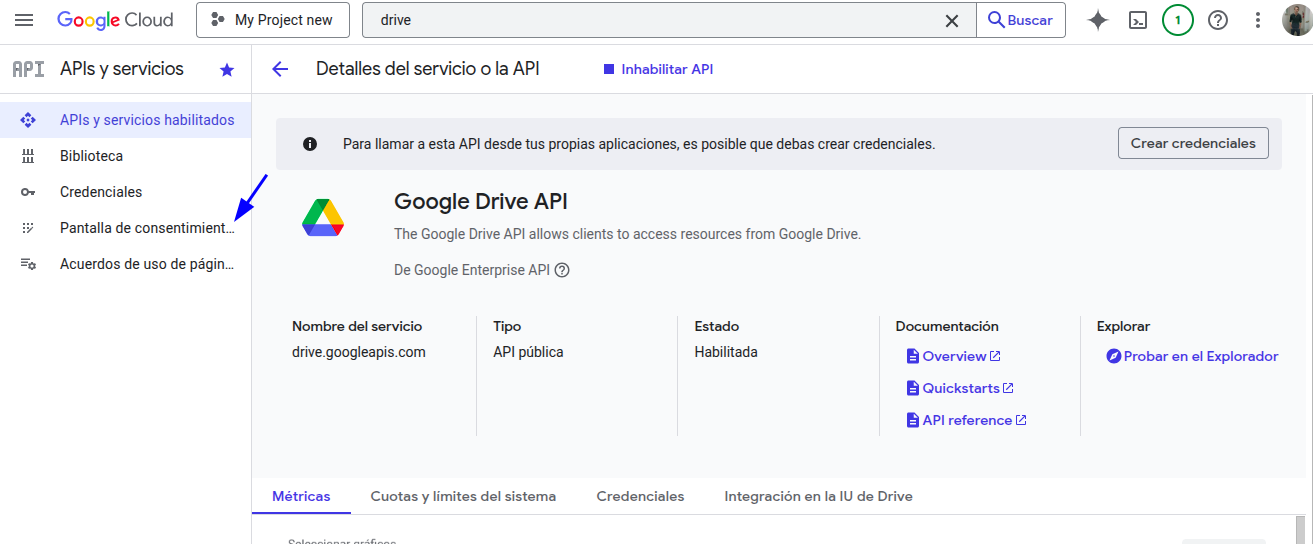Viewport: 1313px width, 544px height.
Task: Switch to Cuotas y límites del sistema tab
Action: 463,496
